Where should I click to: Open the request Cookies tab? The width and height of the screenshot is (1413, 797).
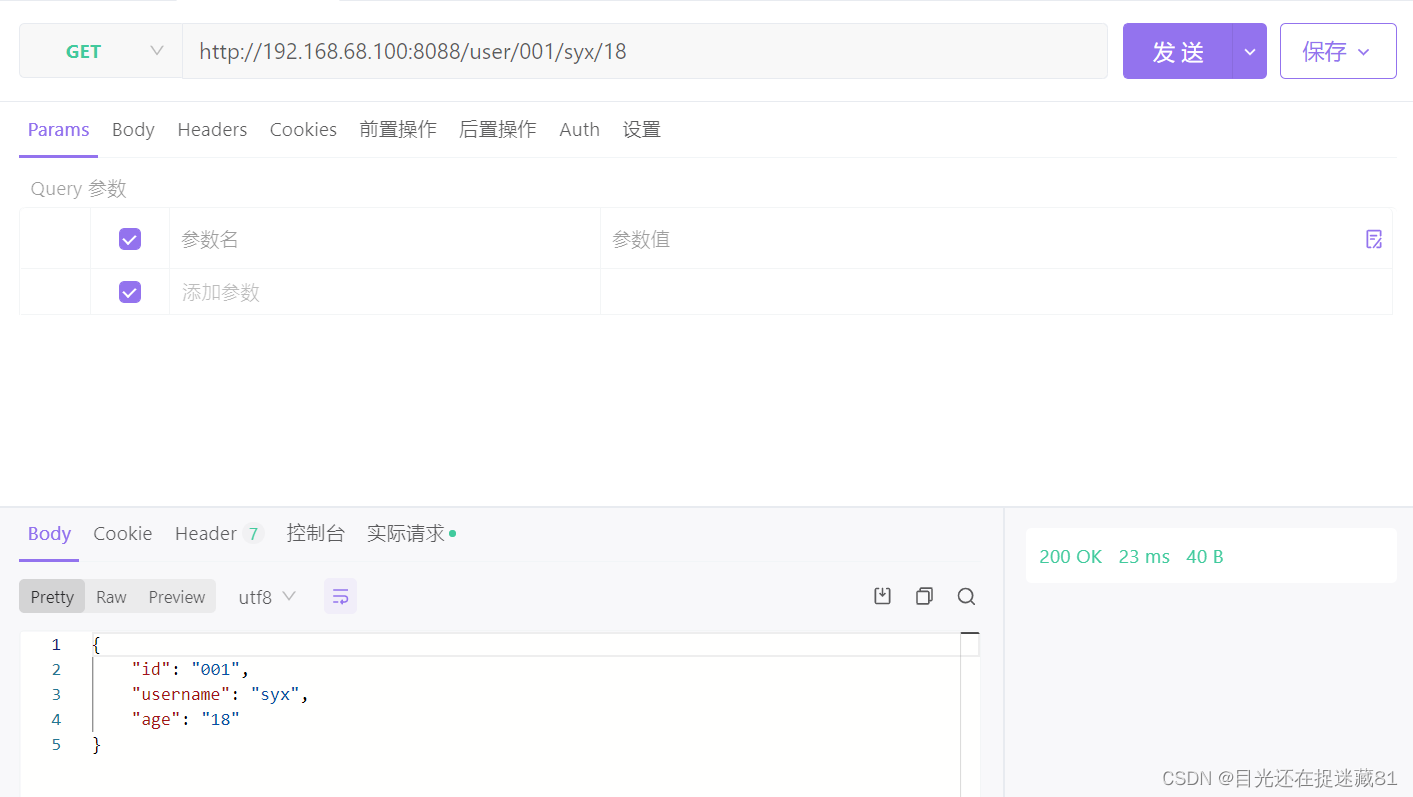pos(303,130)
